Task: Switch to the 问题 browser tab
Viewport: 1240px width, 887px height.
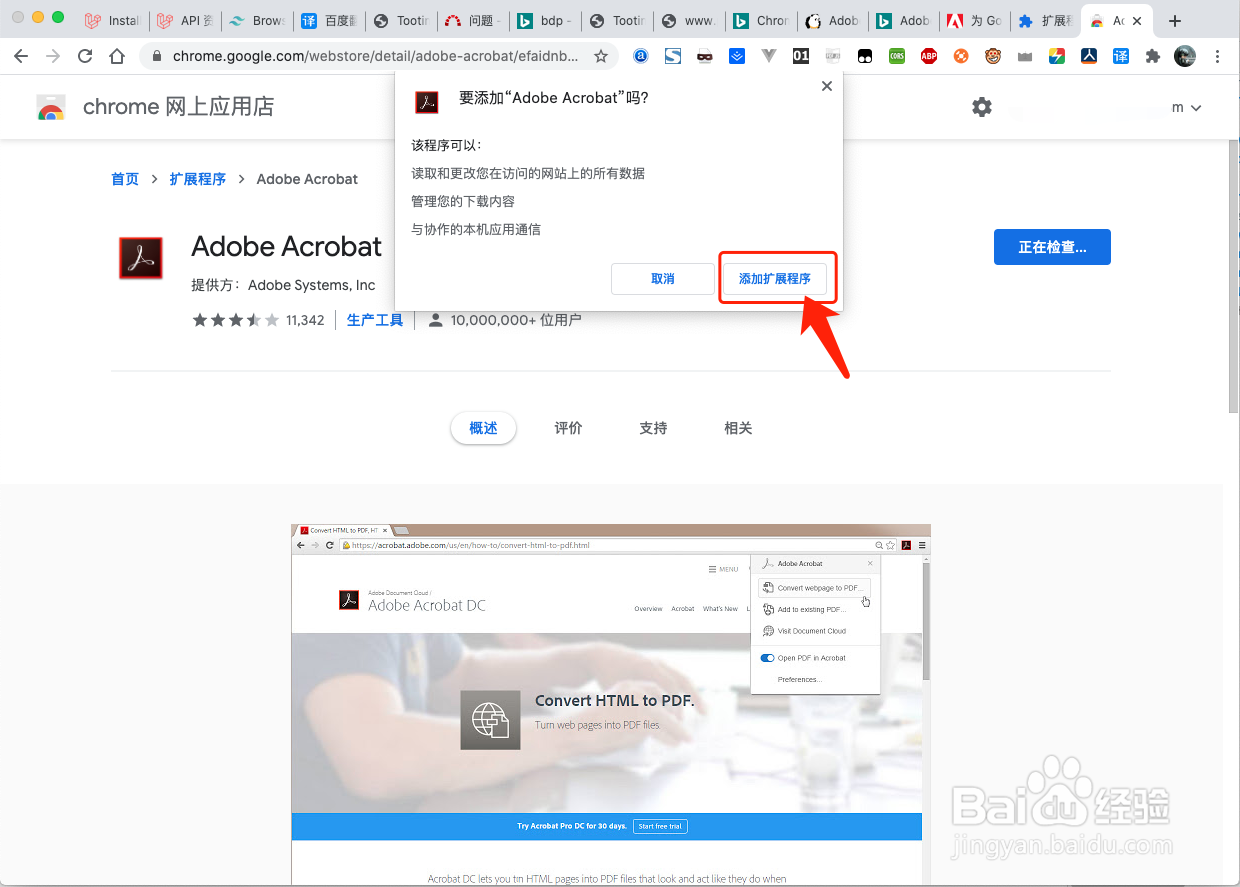Action: click(473, 21)
